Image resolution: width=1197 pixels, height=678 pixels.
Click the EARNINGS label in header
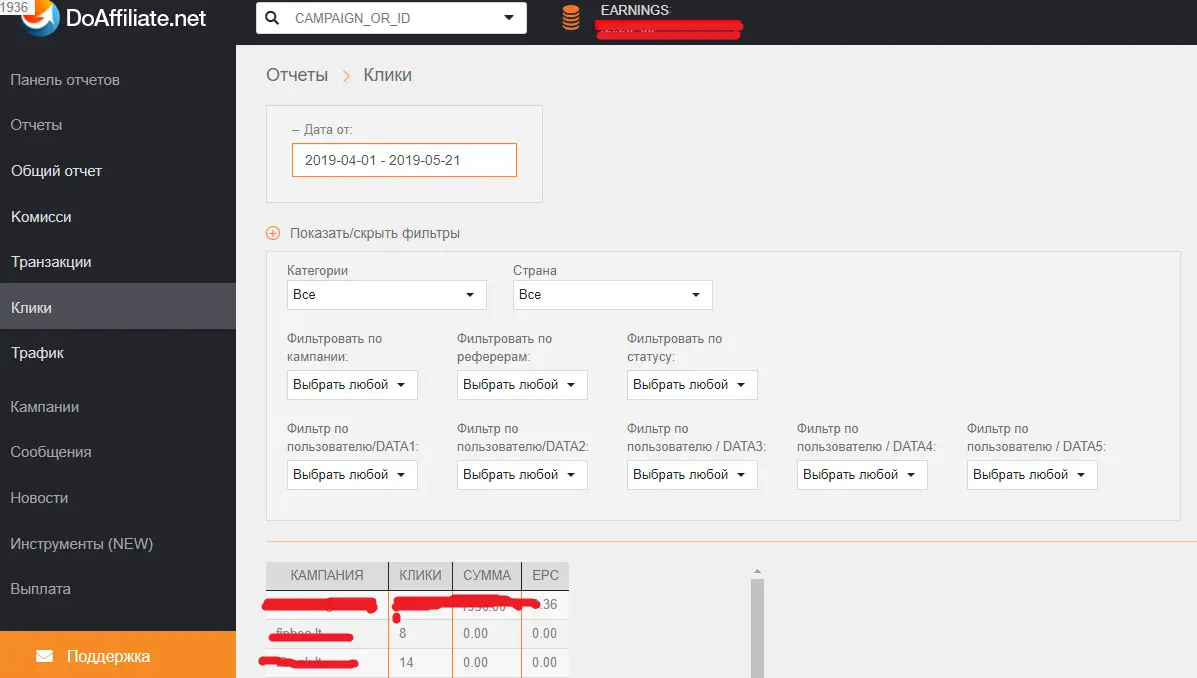(635, 10)
